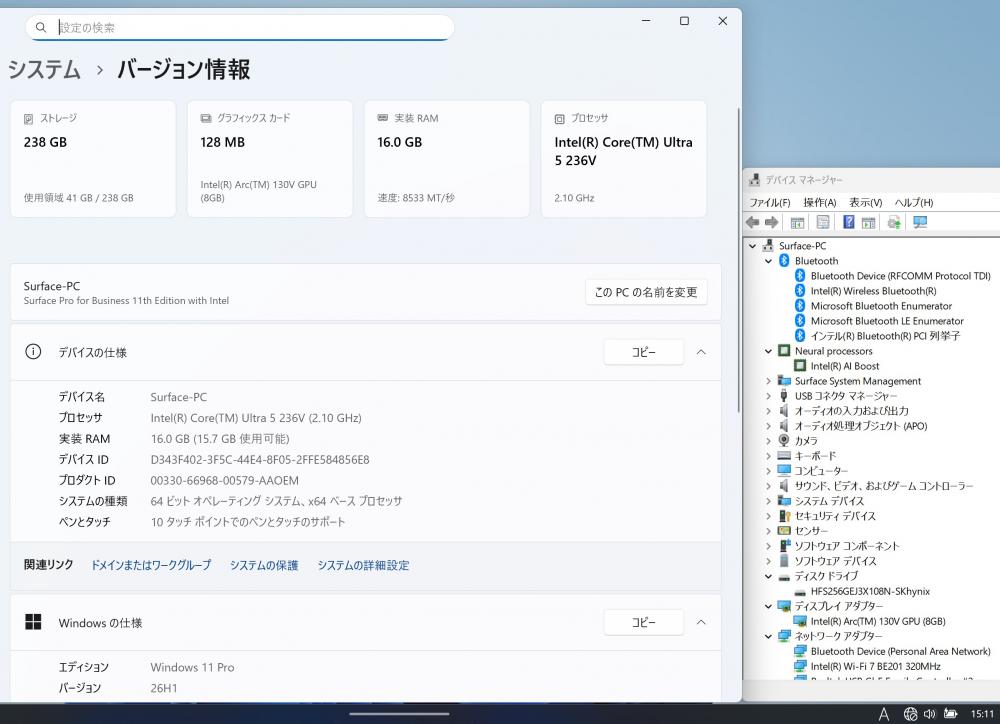The height and width of the screenshot is (724, 1000).
Task: Click the search magnifier icon in Settings
Action: (41, 28)
